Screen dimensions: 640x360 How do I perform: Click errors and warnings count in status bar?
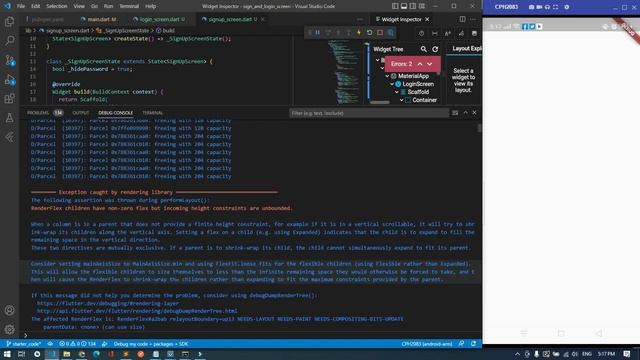[x=77, y=344]
